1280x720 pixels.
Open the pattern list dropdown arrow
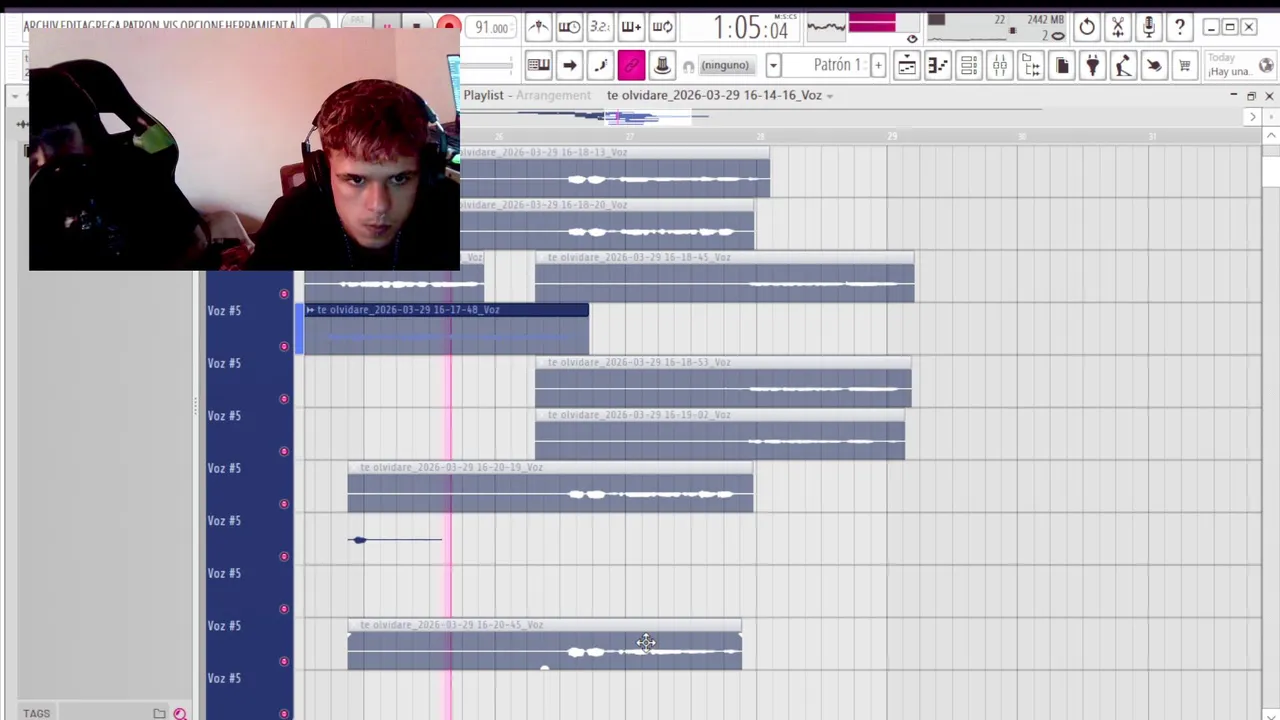(x=773, y=66)
